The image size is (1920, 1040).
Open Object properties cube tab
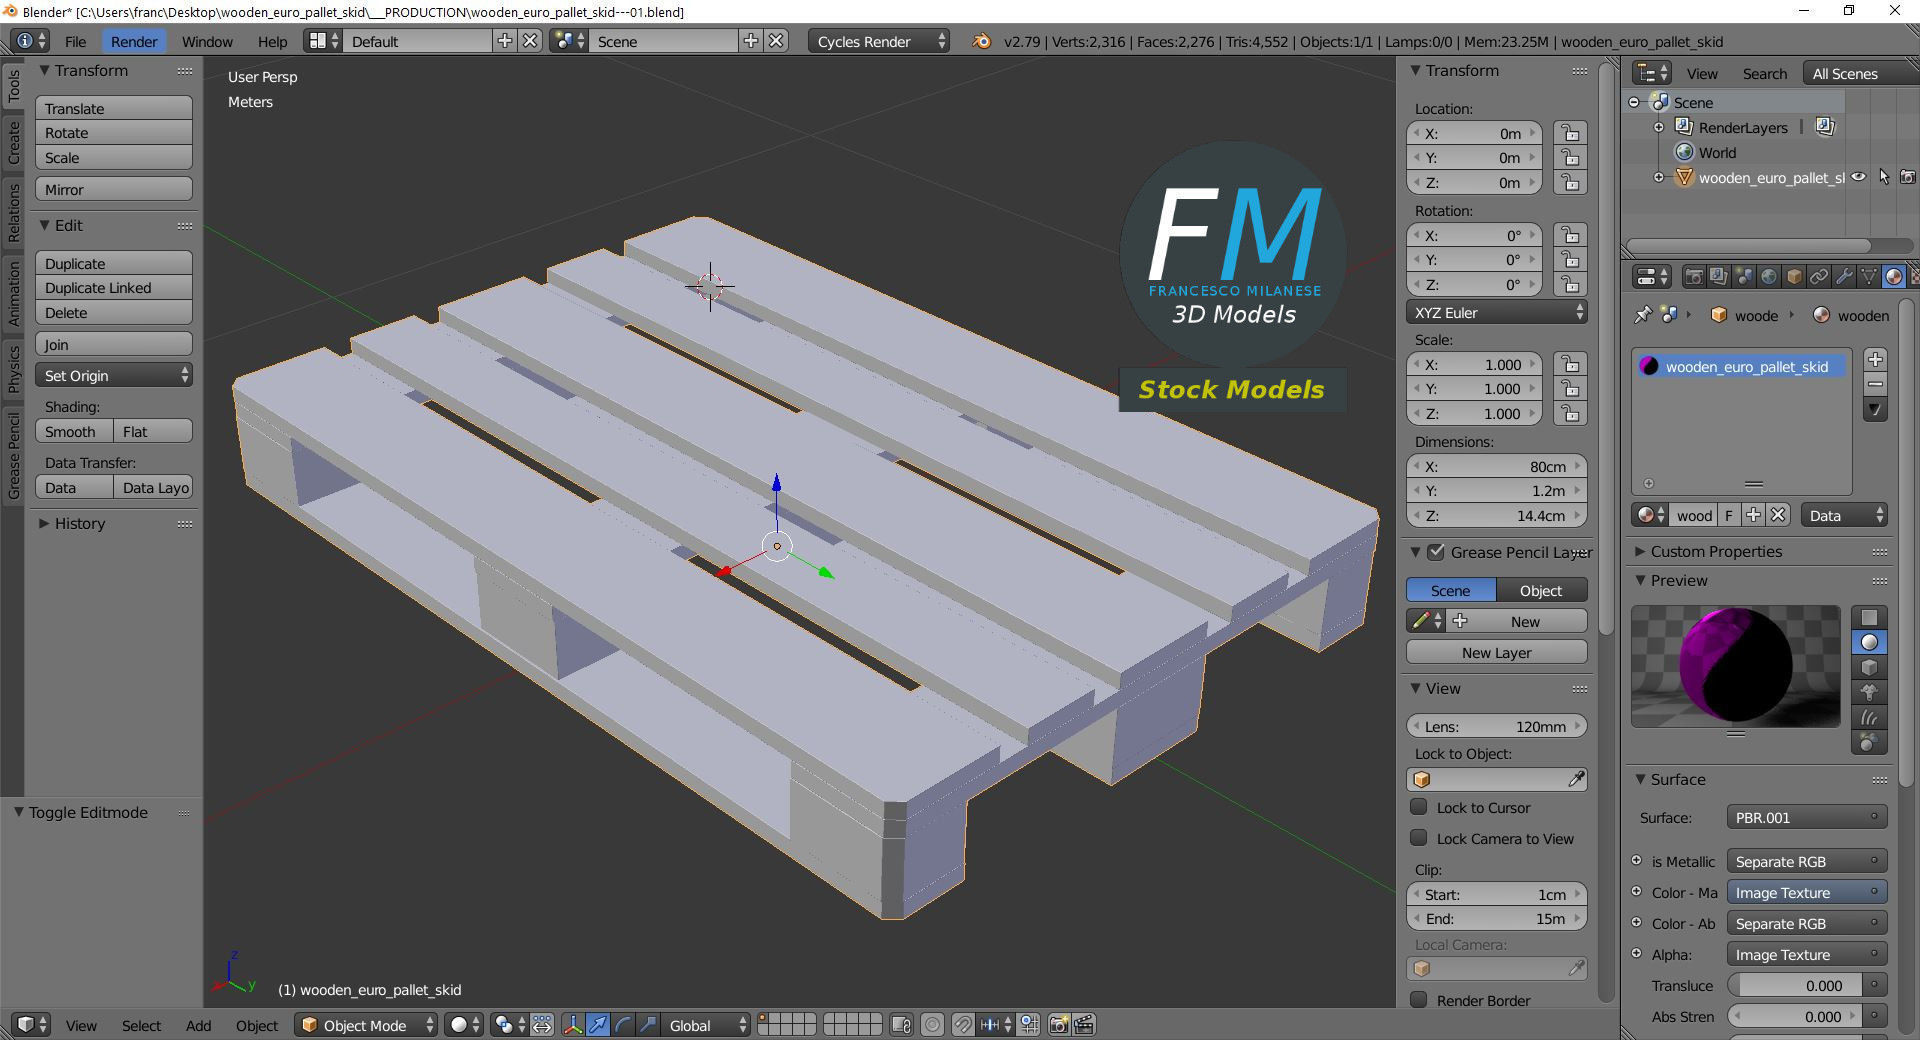point(1794,277)
